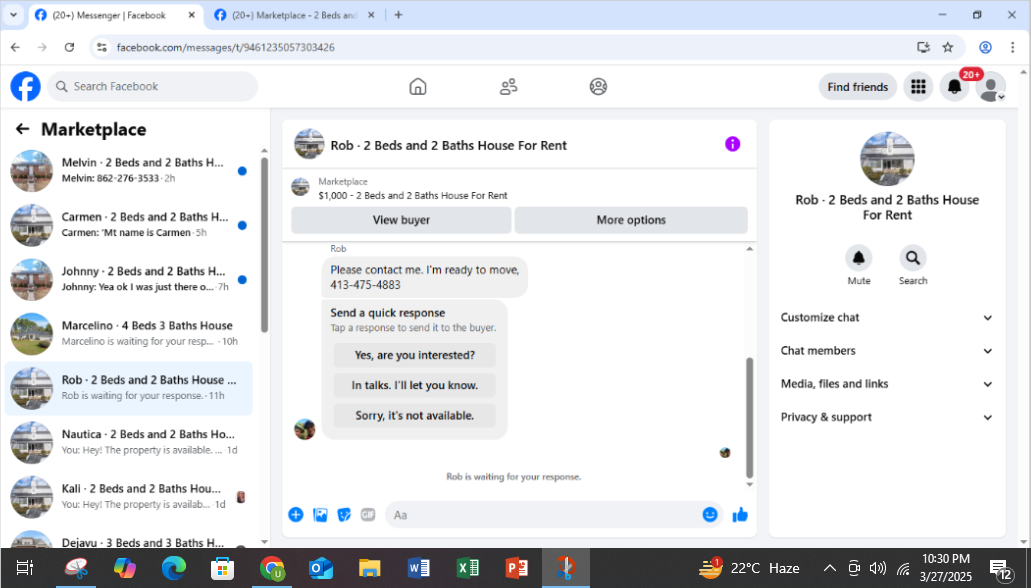Open File Explorer from the taskbar
Image resolution: width=1031 pixels, height=588 pixels.
370,568
